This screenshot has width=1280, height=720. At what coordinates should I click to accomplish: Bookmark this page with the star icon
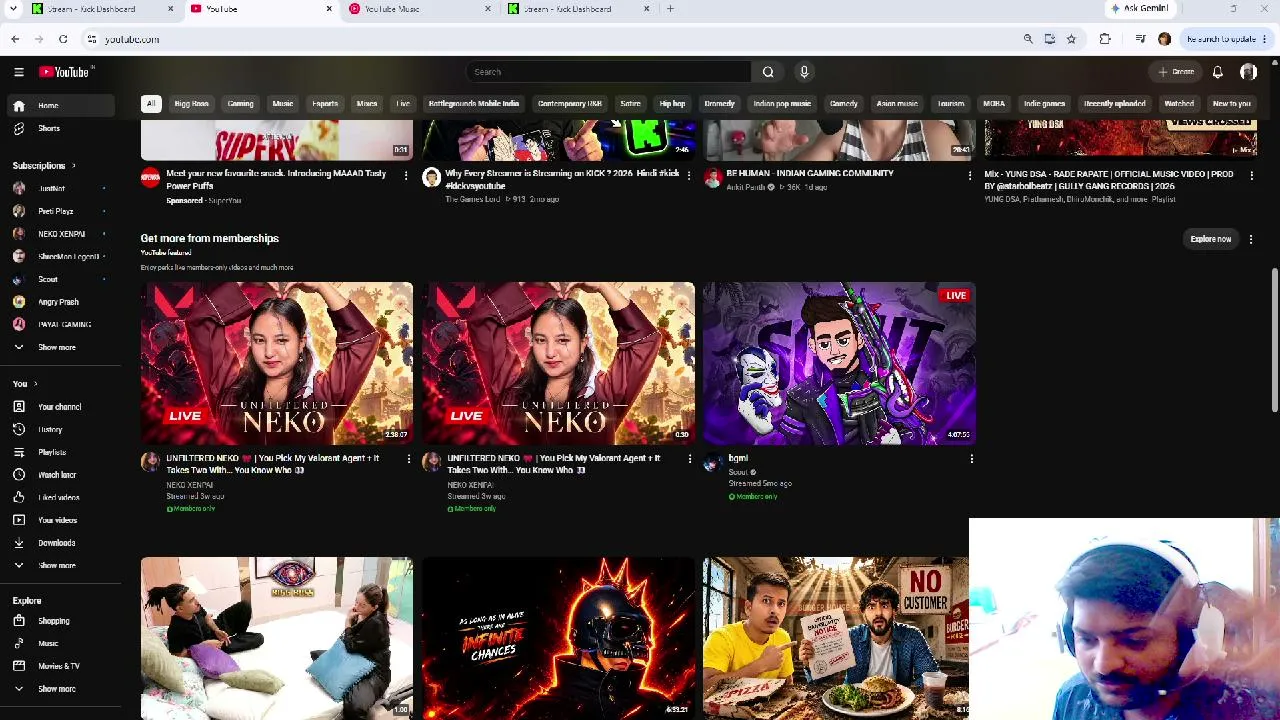coord(1071,39)
